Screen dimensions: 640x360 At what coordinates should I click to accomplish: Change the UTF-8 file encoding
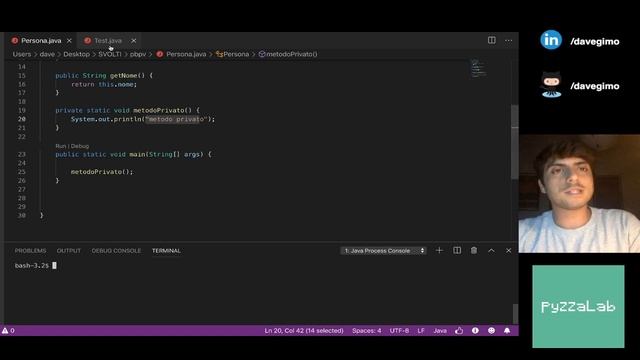coord(399,331)
